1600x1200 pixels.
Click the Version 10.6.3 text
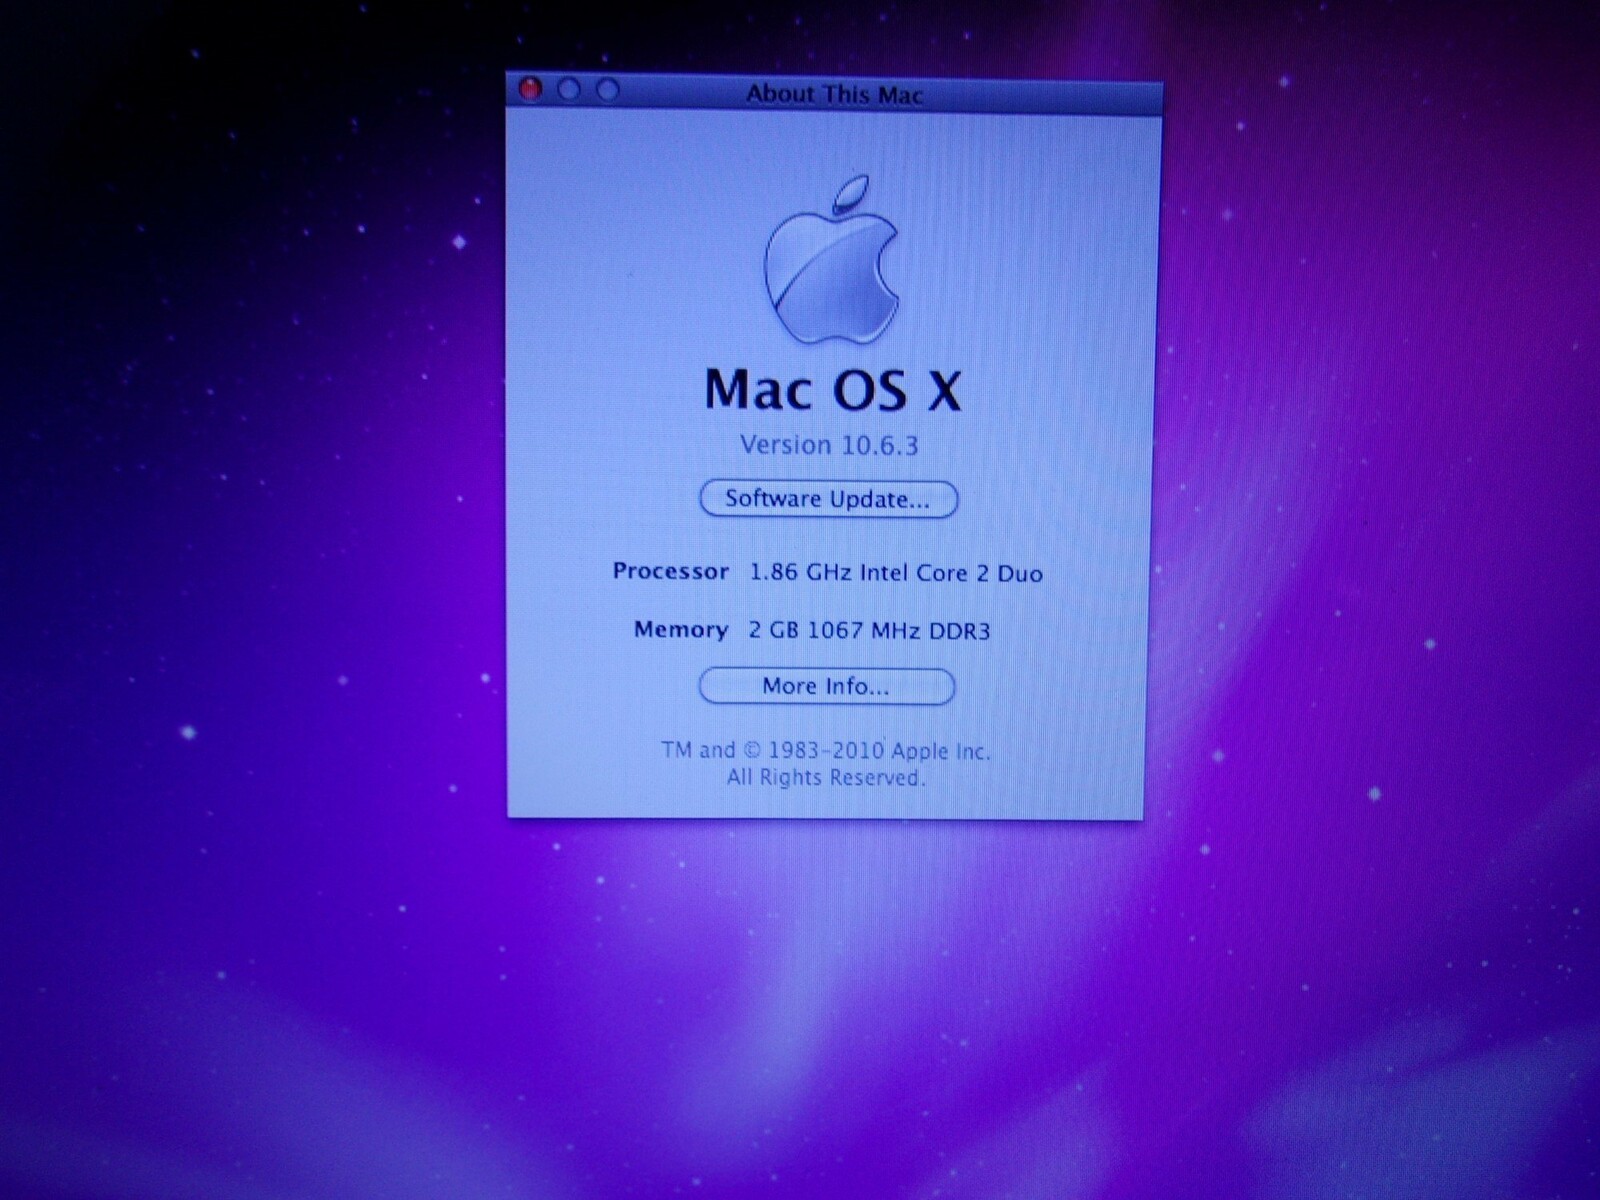(829, 445)
